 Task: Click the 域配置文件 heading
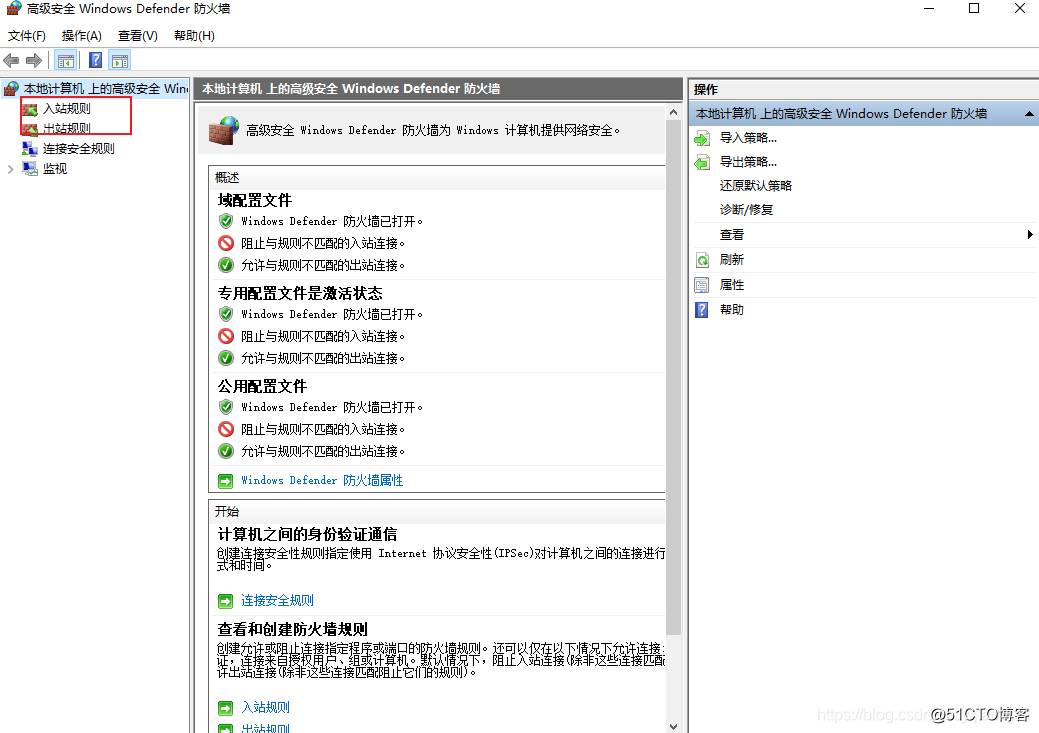coord(254,201)
